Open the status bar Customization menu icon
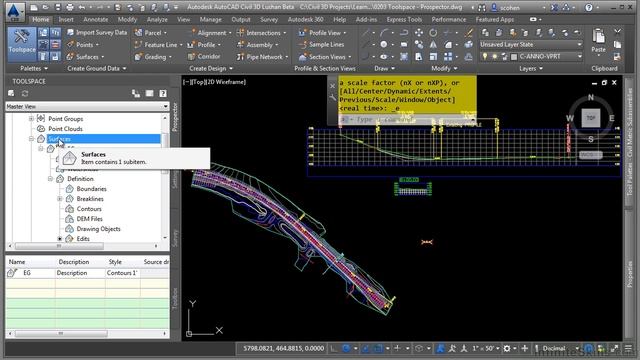Viewport: 640px width, 360px height. pyautogui.click(x=628, y=348)
